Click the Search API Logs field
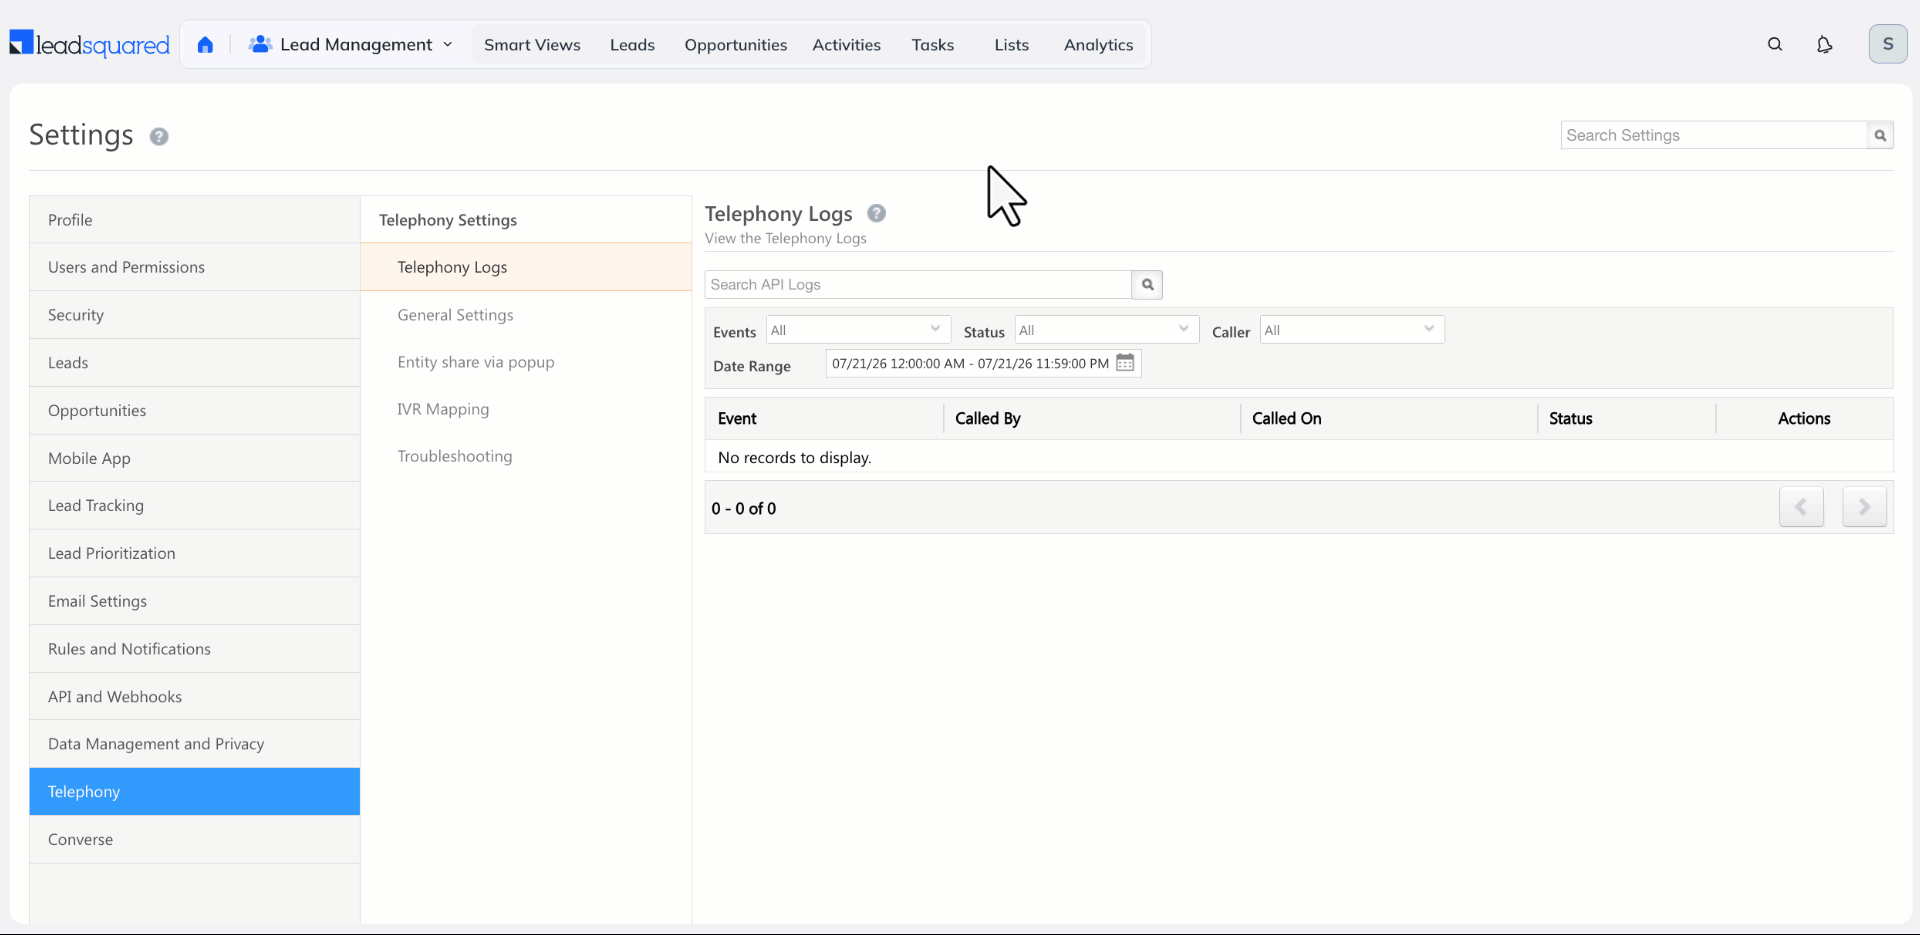The image size is (1920, 935). pyautogui.click(x=918, y=285)
